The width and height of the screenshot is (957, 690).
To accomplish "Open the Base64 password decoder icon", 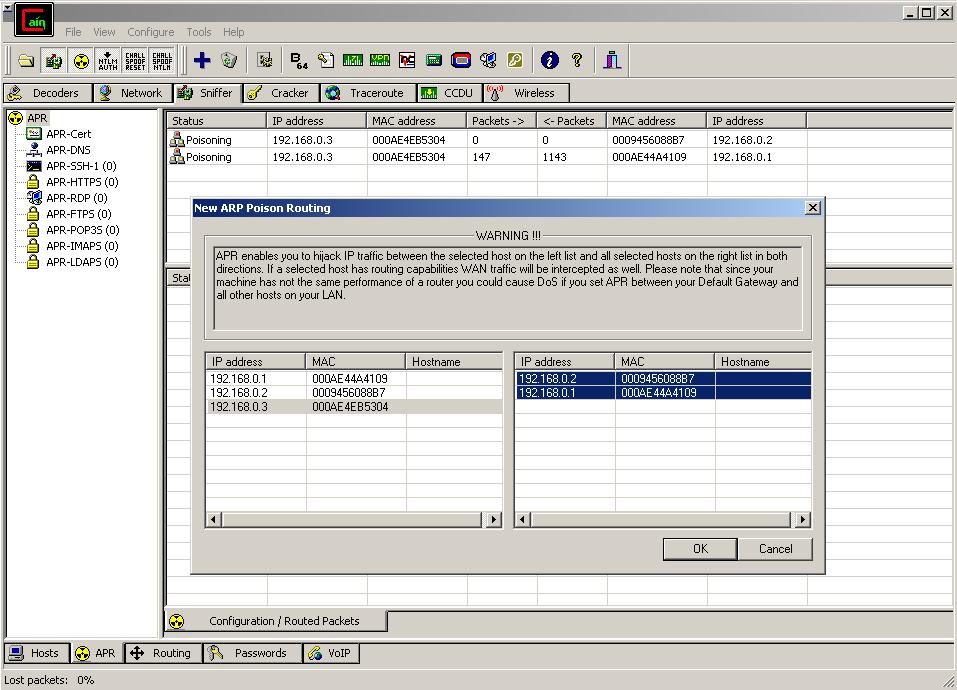I will (x=298, y=60).
